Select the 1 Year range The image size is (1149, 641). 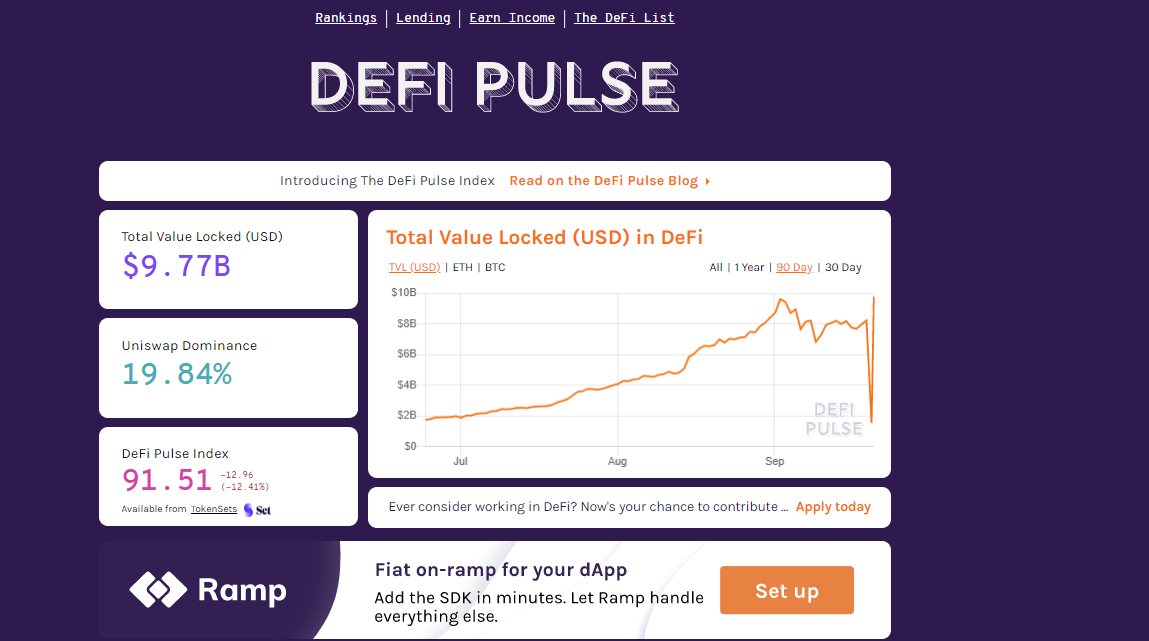click(x=749, y=267)
